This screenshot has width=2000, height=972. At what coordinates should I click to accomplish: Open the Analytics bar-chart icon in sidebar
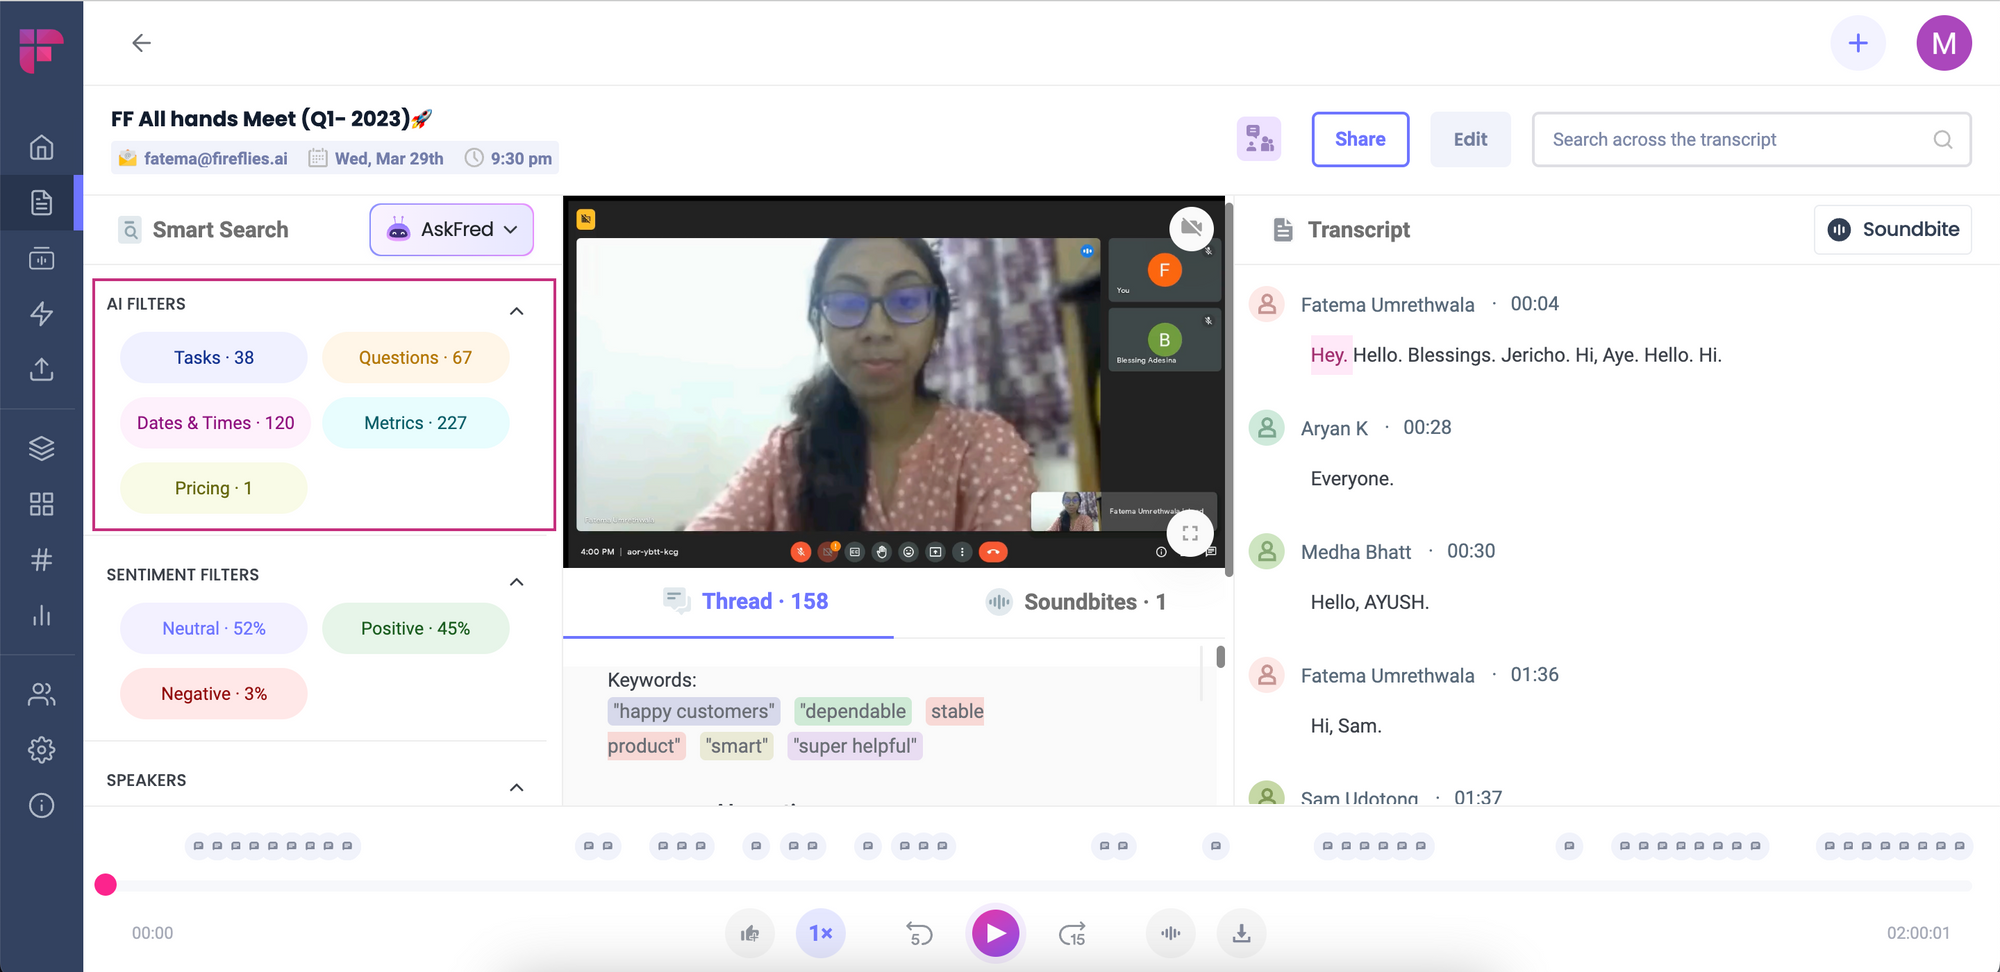pos(41,616)
